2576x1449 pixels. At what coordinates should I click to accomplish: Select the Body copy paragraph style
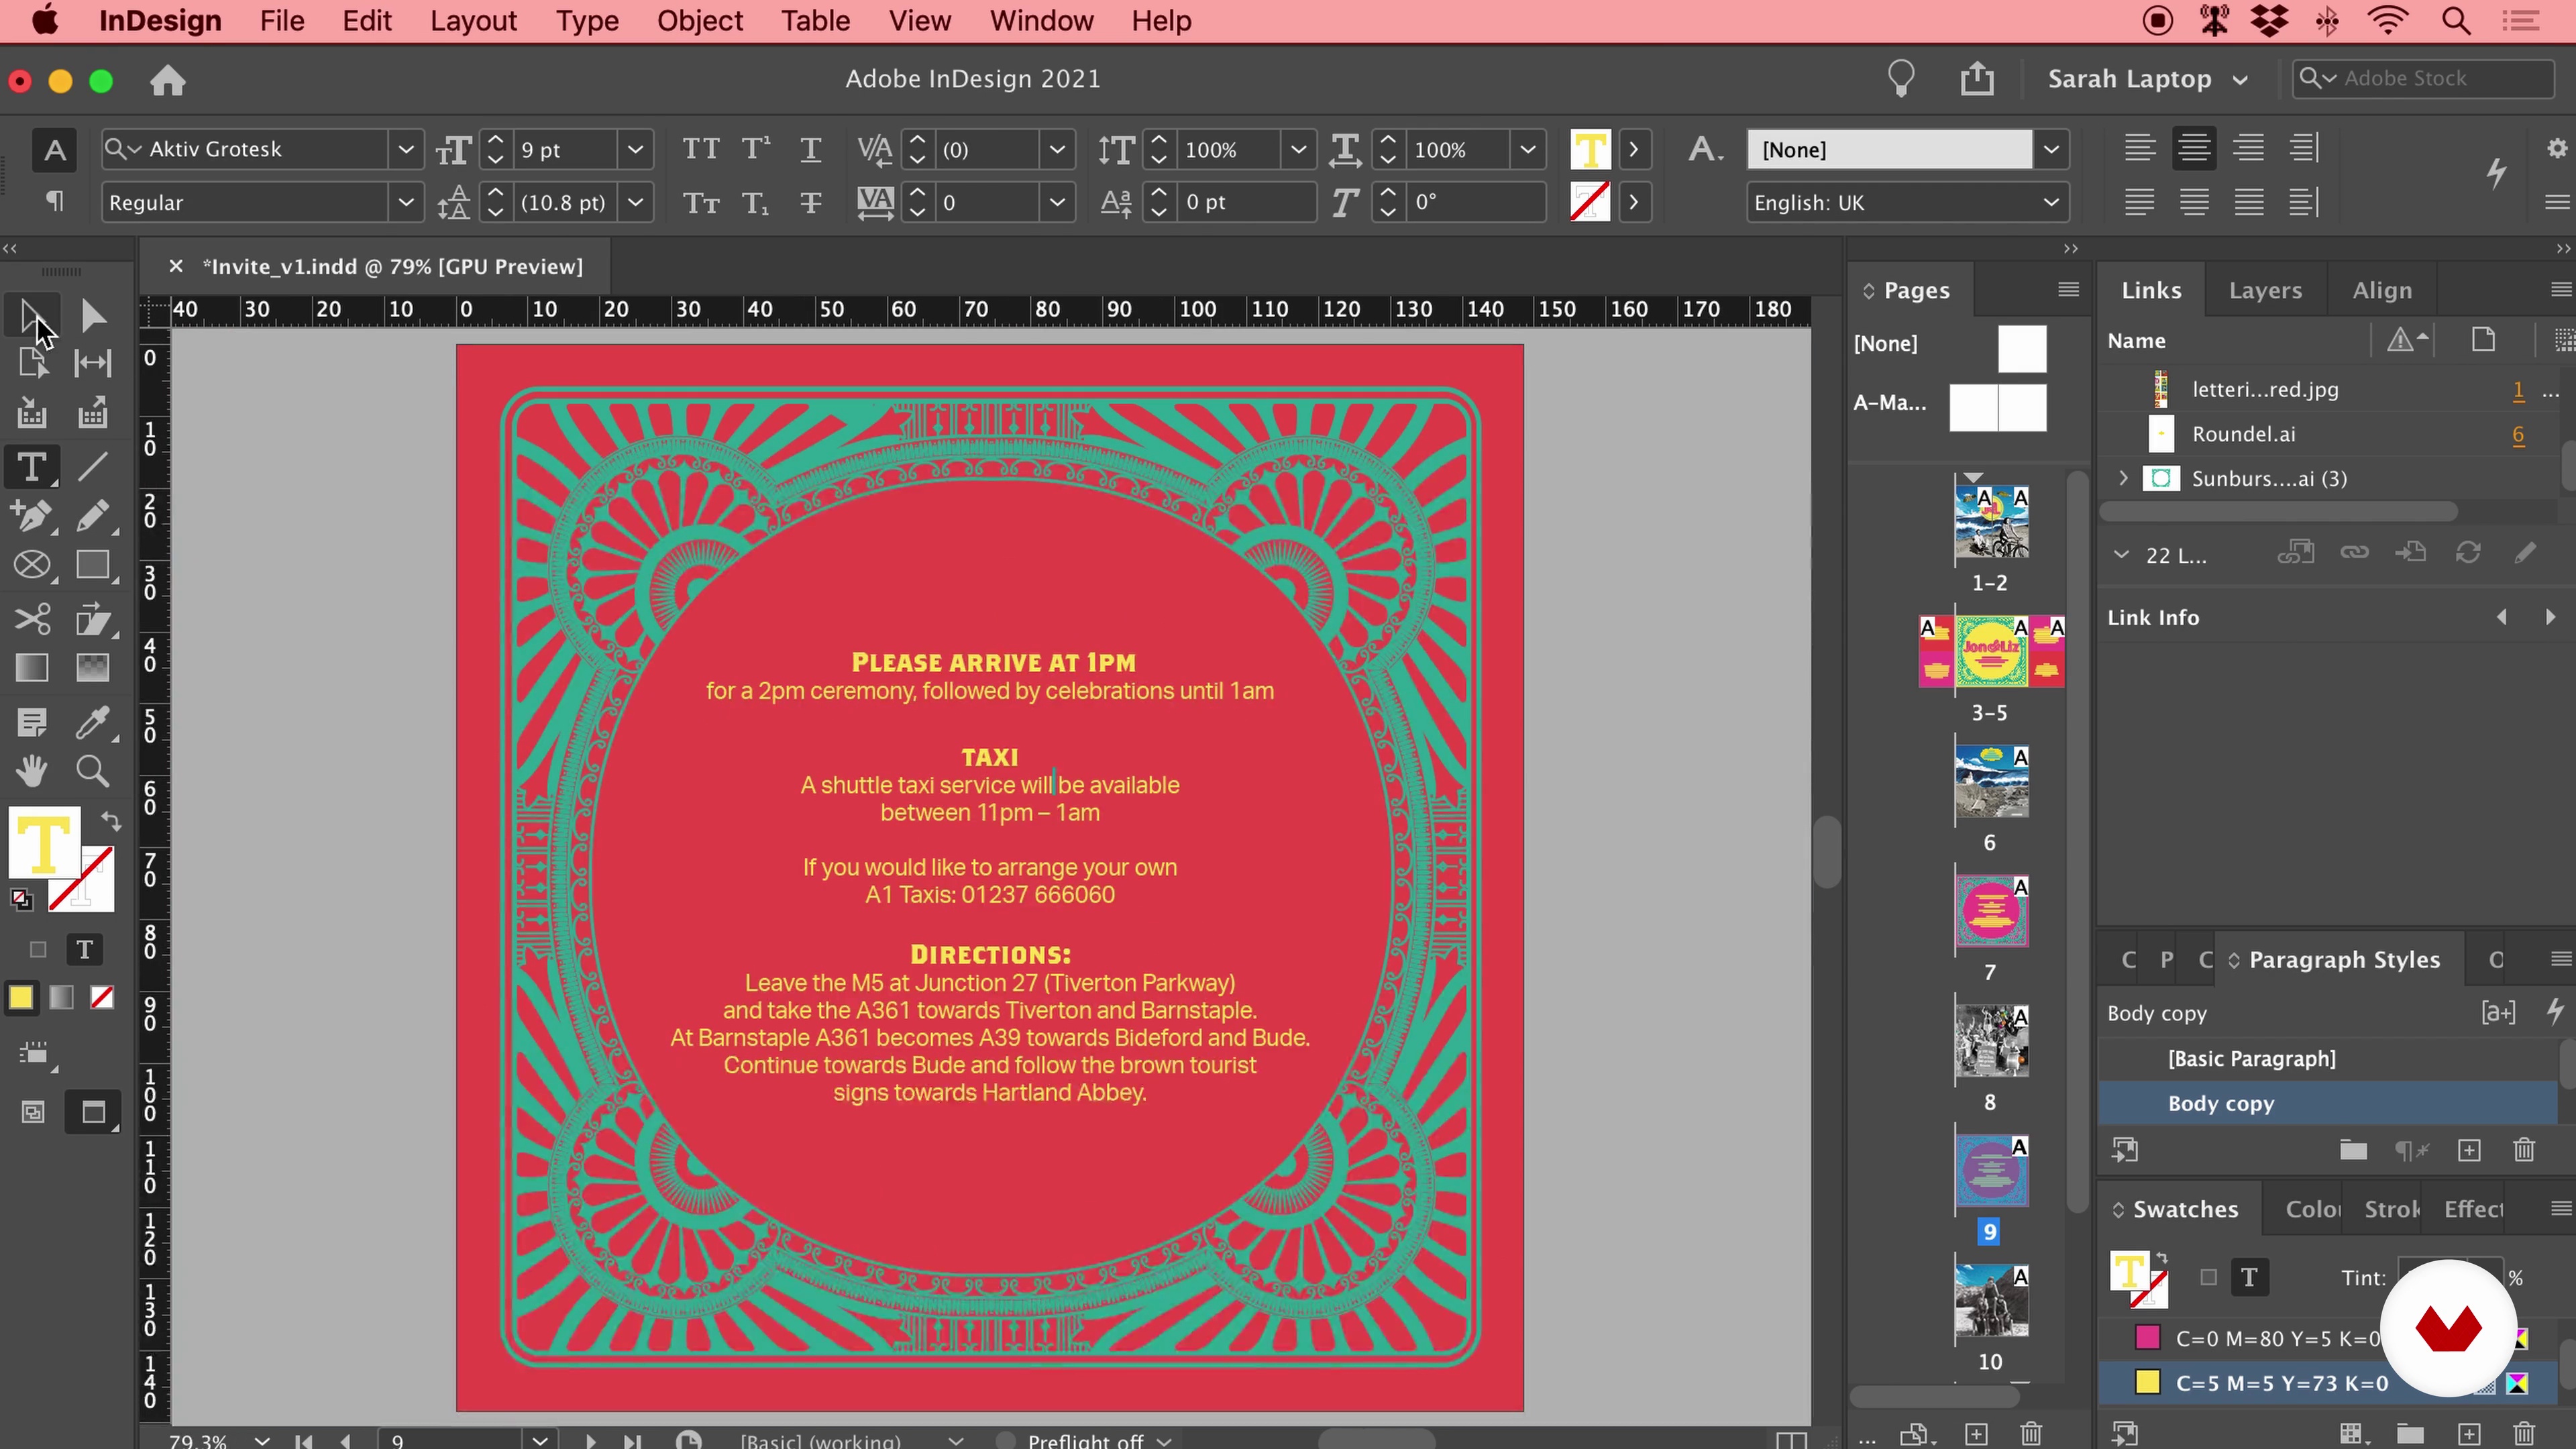[2327, 1104]
